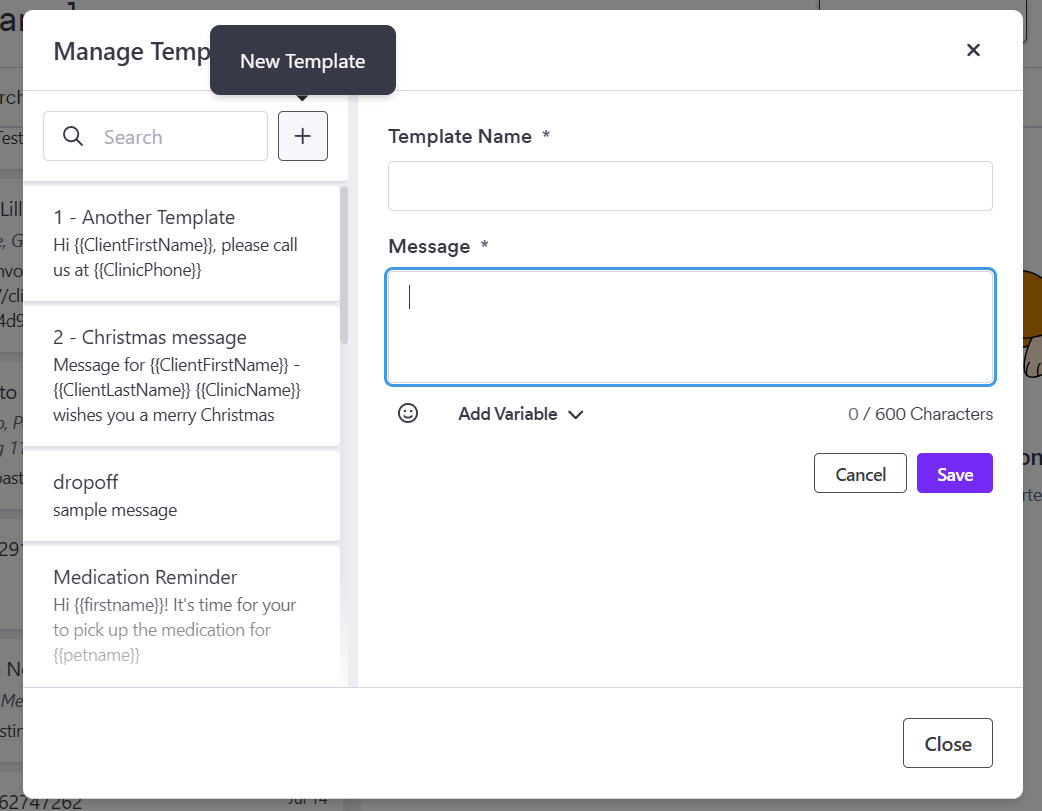Click the template Search field
1042x811 pixels.
click(156, 136)
